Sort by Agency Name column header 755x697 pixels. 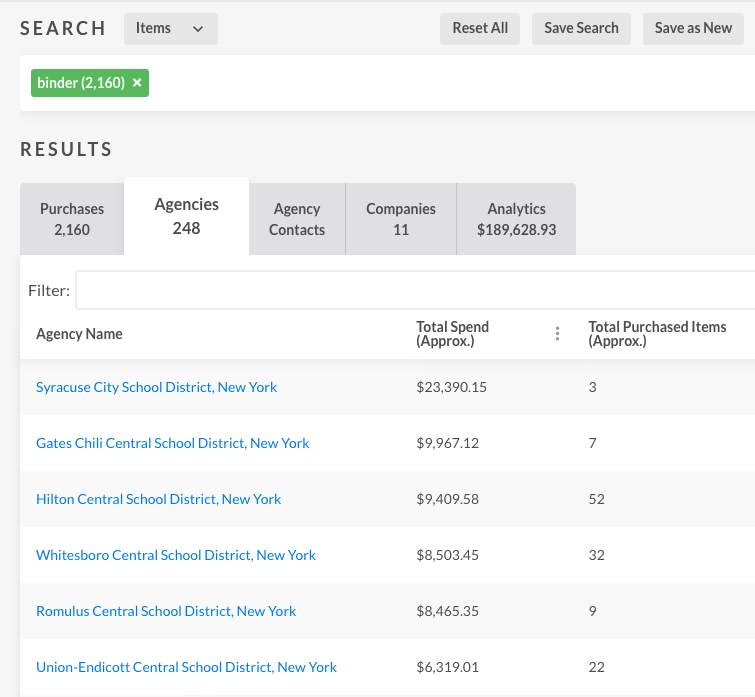pos(79,334)
